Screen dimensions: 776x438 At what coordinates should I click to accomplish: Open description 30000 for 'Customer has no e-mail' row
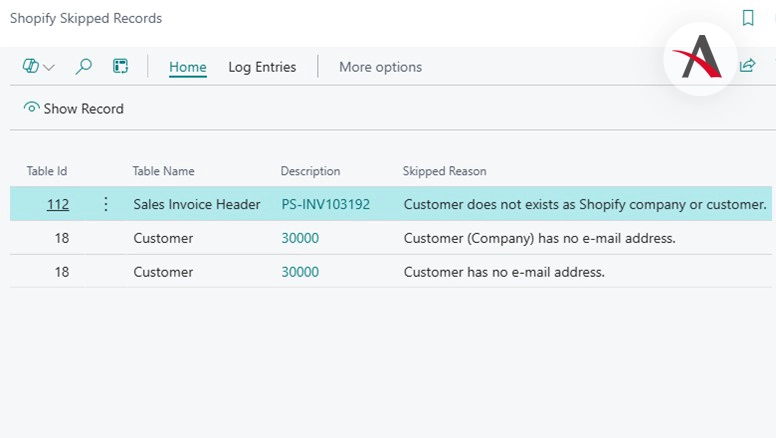pyautogui.click(x=300, y=272)
